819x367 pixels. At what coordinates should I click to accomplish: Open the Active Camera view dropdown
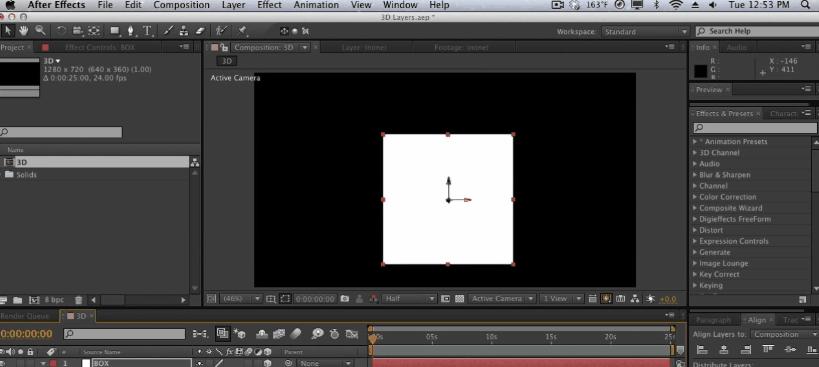(502, 299)
